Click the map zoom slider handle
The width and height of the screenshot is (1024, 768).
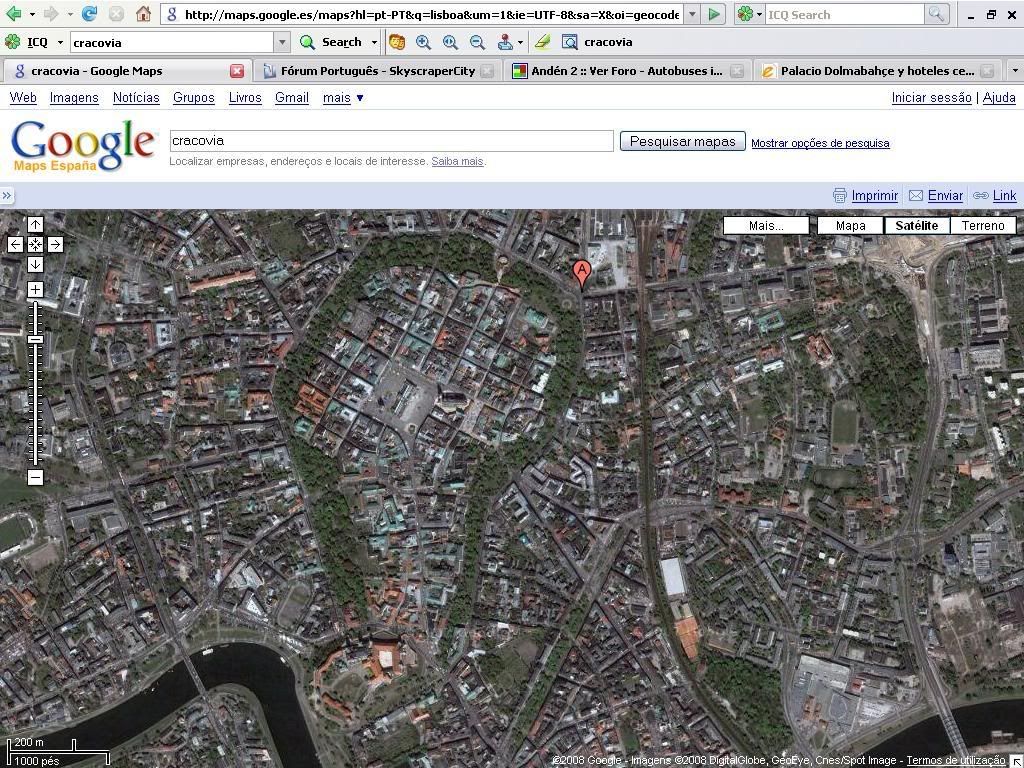35,340
